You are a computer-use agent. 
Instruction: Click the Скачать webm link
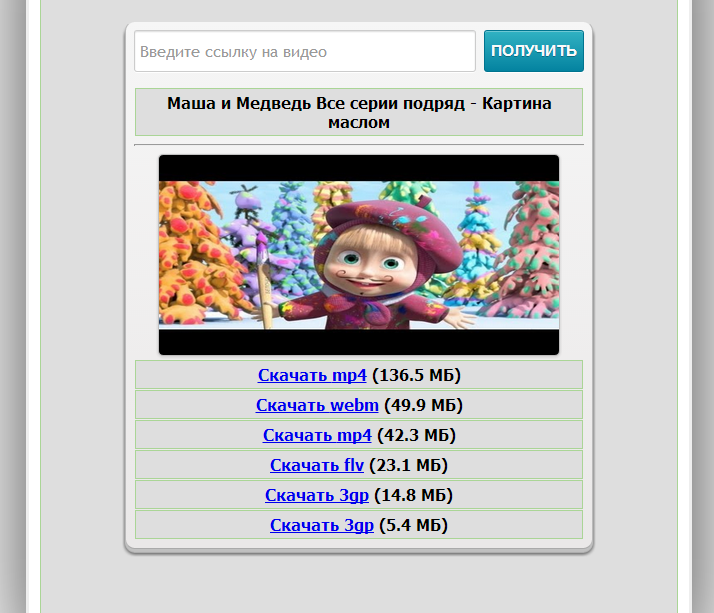pos(317,405)
